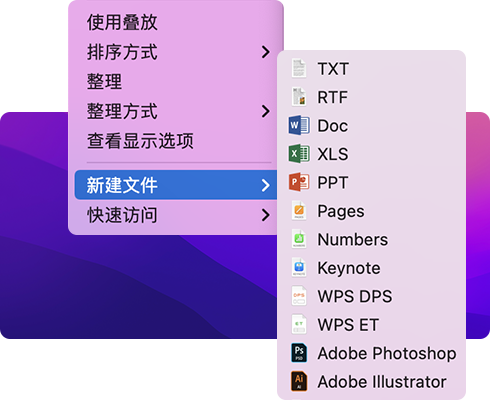Click the RTF document icon
The height and width of the screenshot is (400, 490).
pyautogui.click(x=299, y=97)
